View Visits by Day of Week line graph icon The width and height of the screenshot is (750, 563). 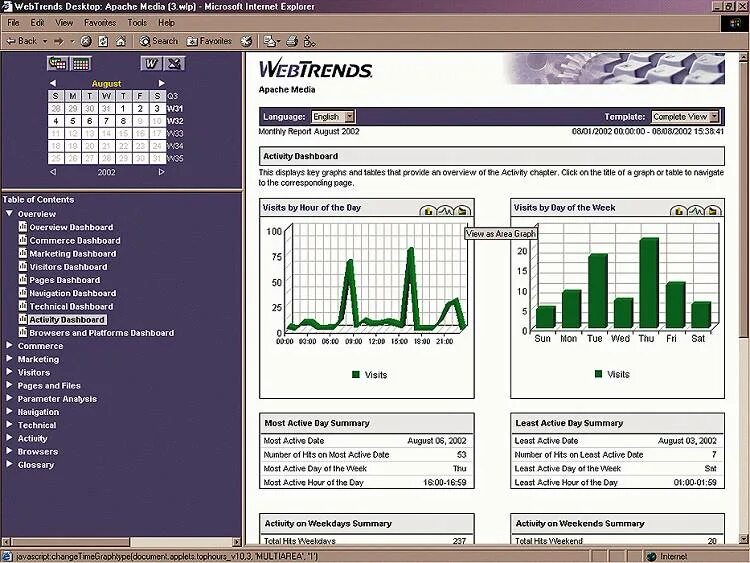(695, 210)
